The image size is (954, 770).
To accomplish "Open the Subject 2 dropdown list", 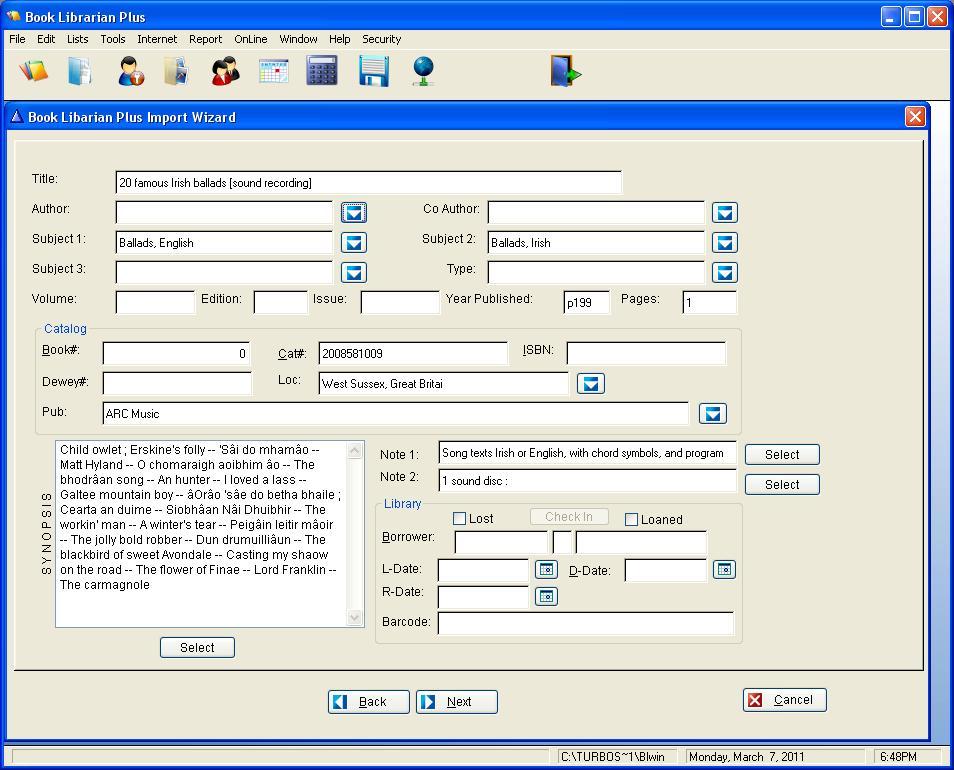I will click(724, 242).
